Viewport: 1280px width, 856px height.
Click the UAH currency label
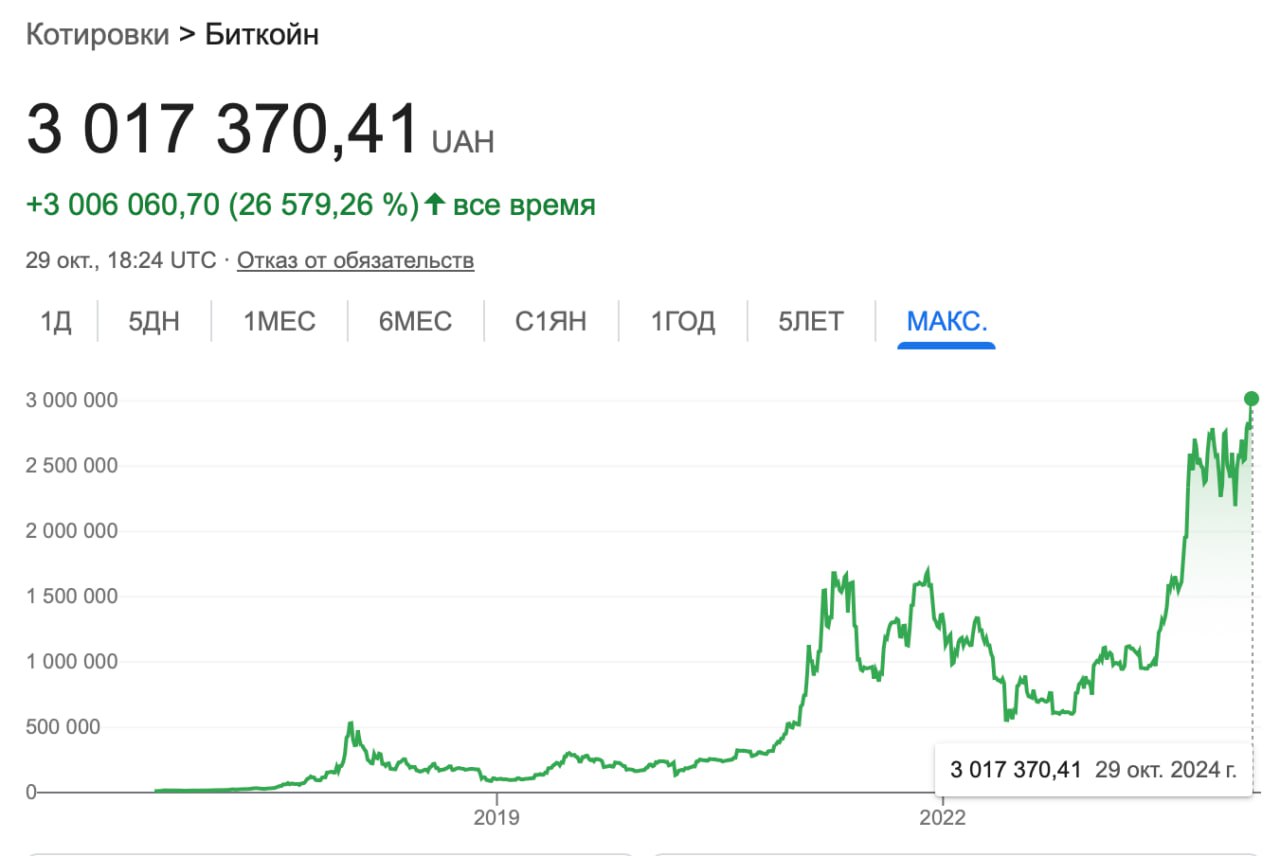point(463,142)
